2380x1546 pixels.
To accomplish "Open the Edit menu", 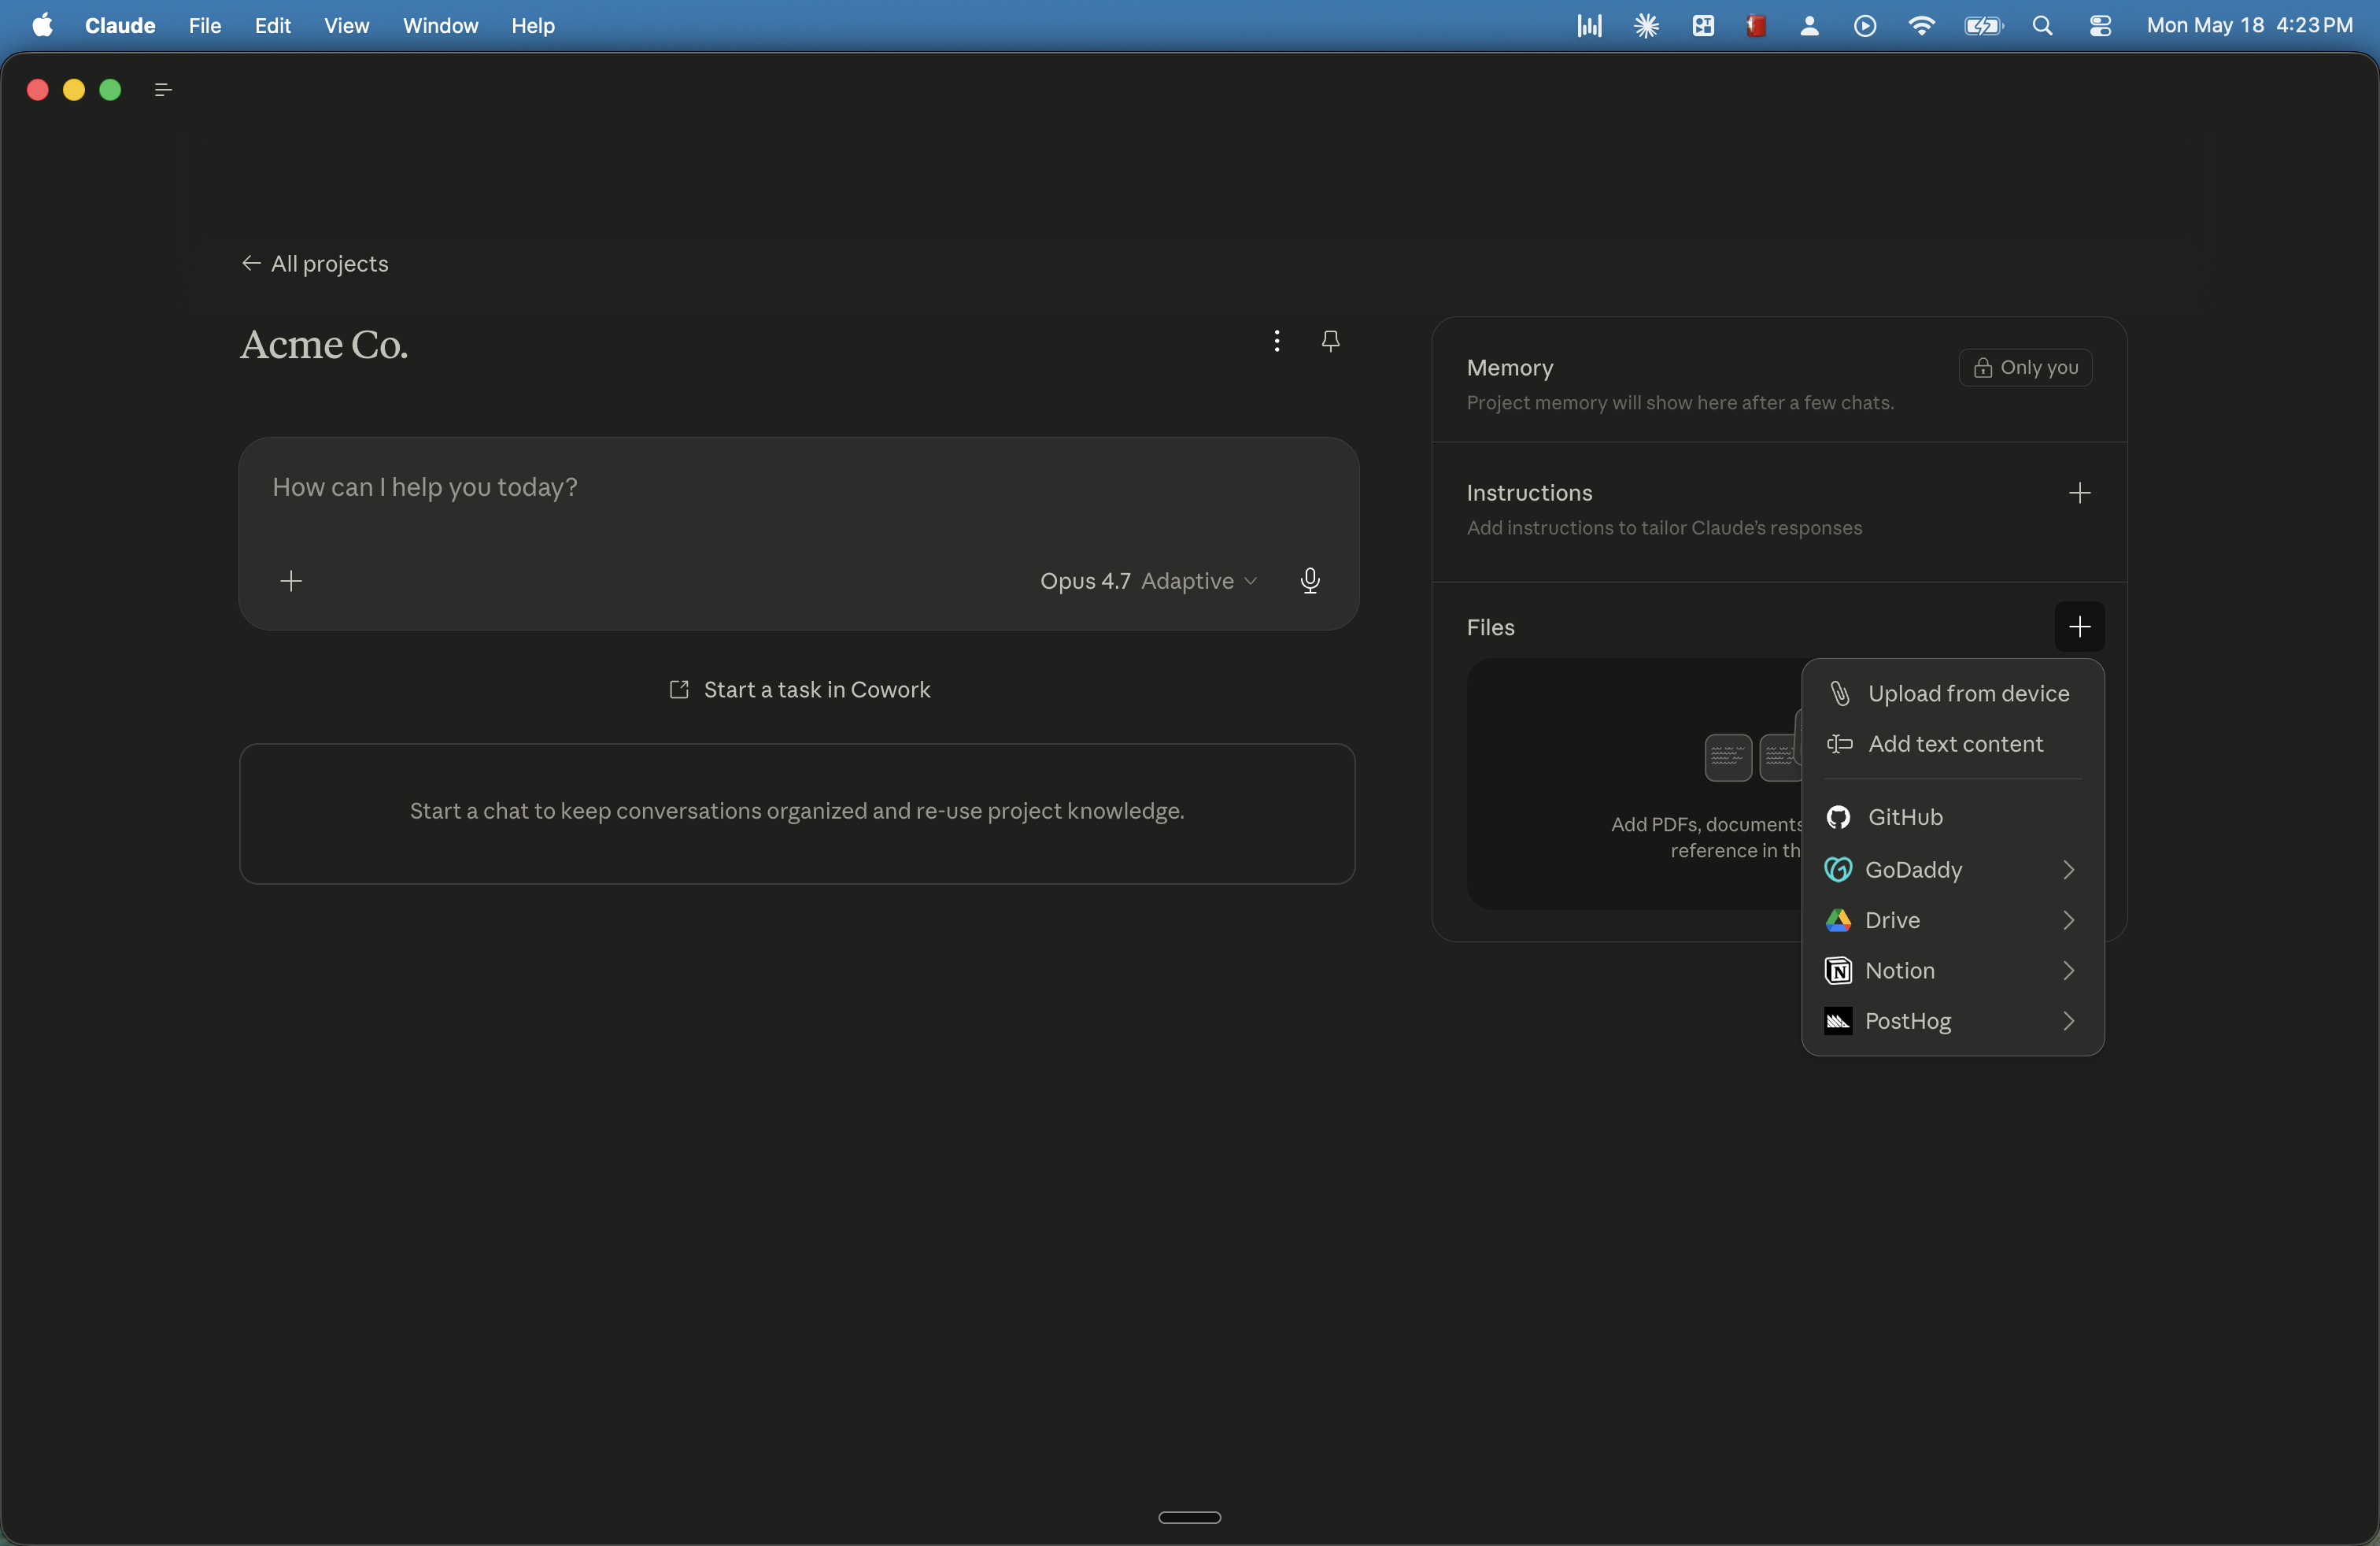I will coord(272,25).
